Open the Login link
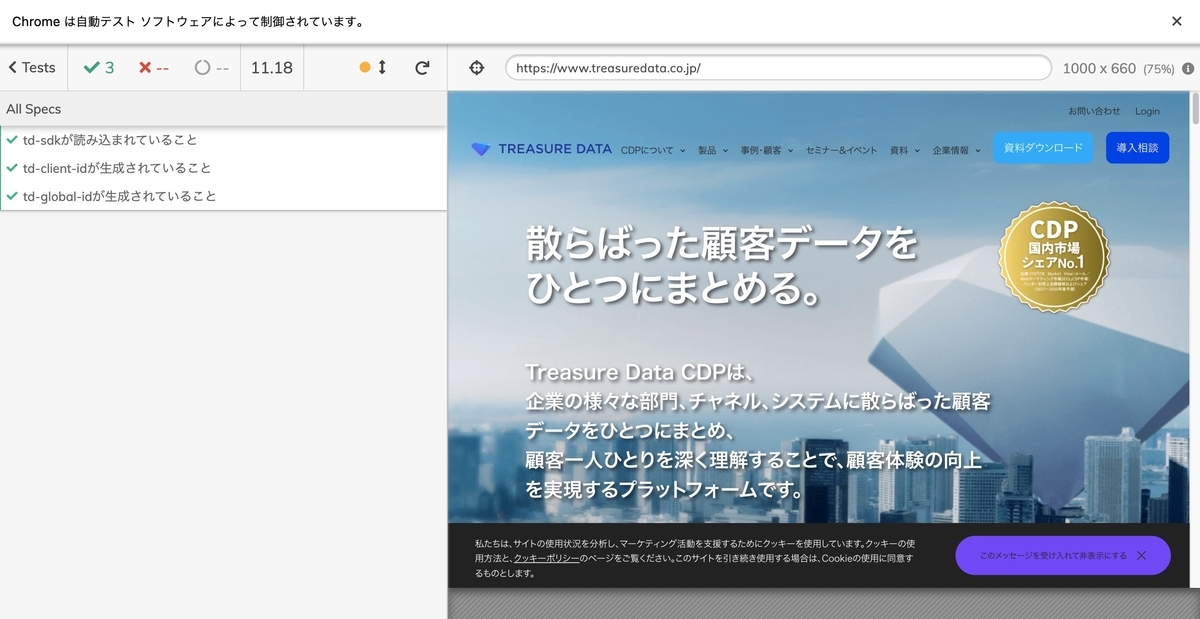Screen dimensions: 1200x619 (1147, 111)
